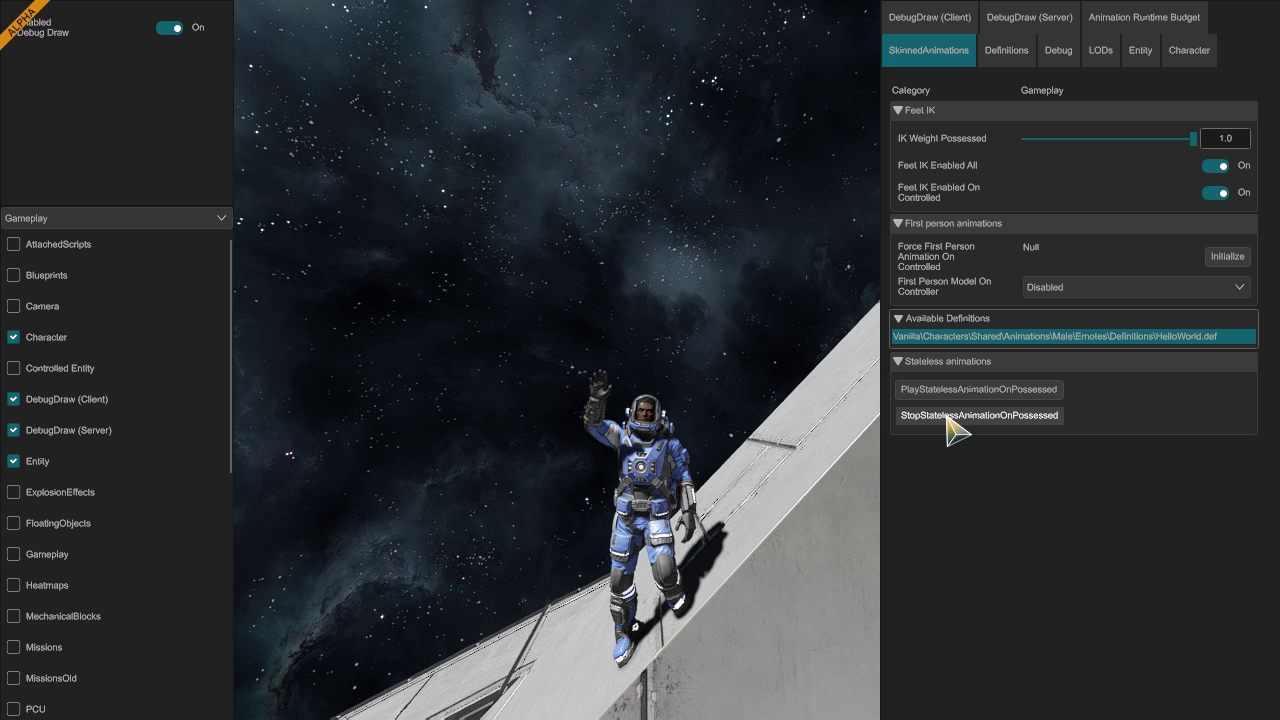Disable Feet IK Enabled All switch
This screenshot has height=720, width=1280.
(1215, 166)
